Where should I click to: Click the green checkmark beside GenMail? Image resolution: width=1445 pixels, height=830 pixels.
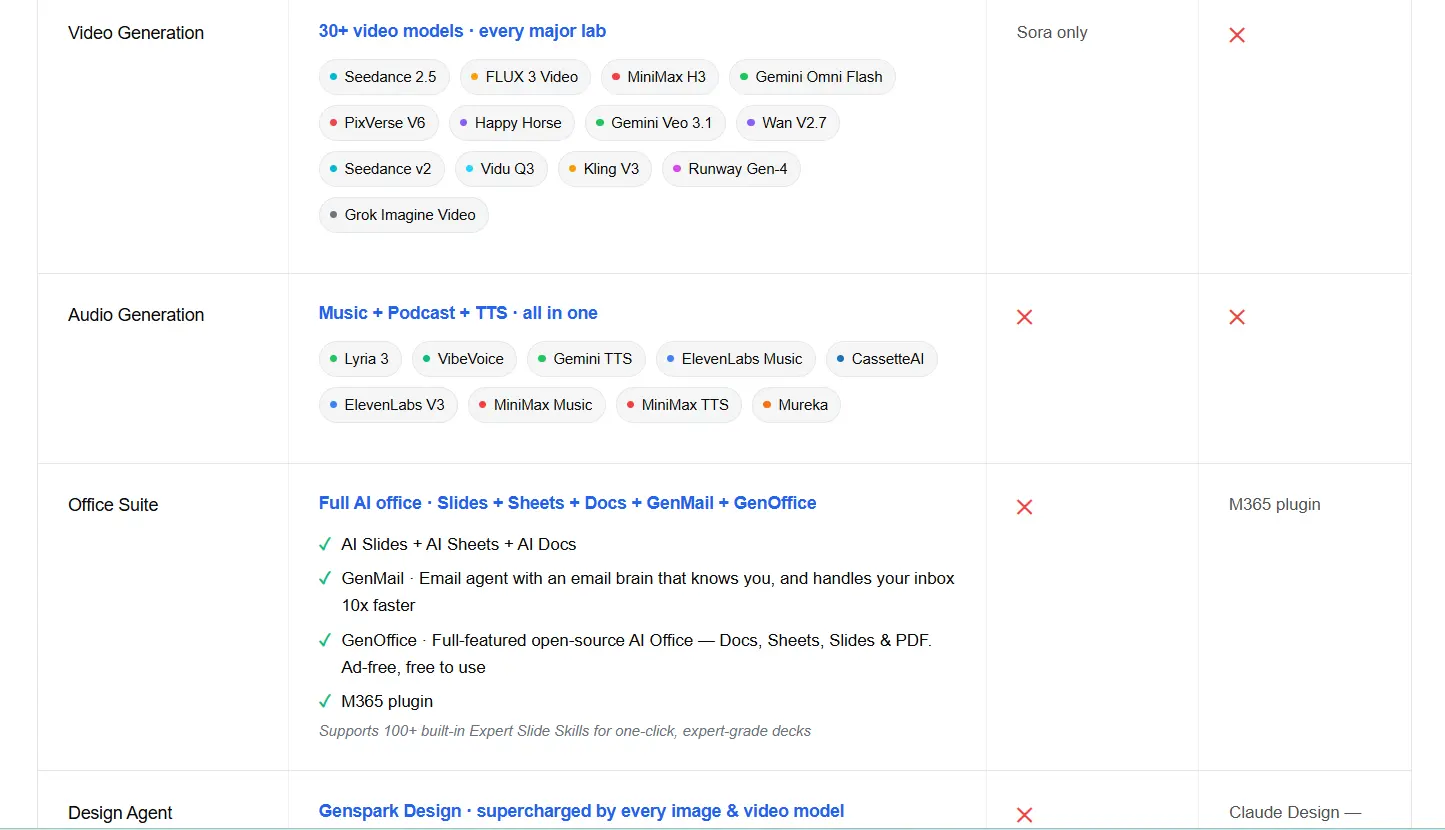pos(325,578)
